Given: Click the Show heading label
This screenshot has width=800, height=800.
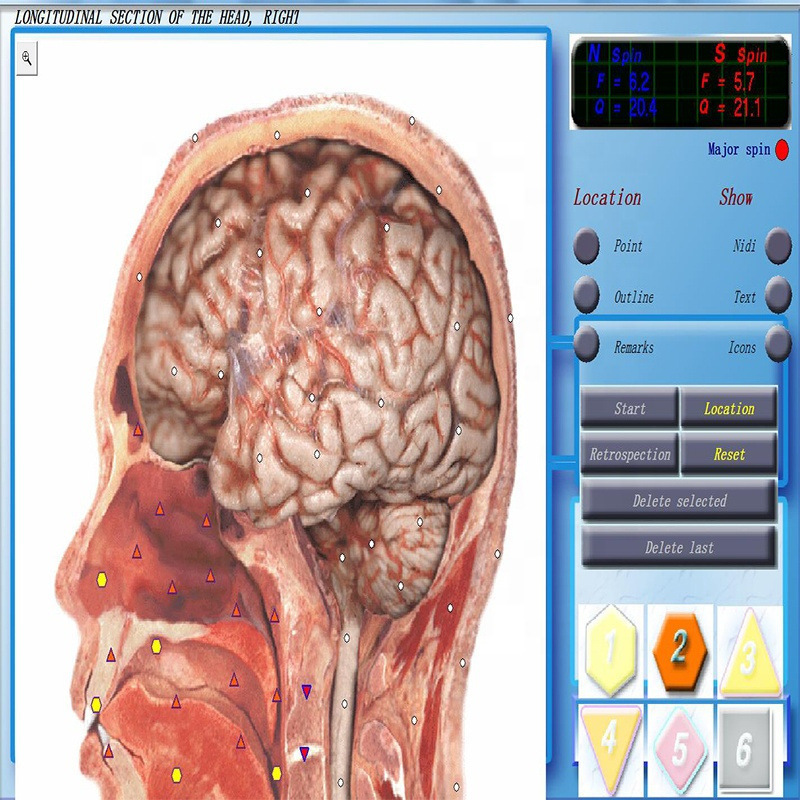Looking at the screenshot, I should (x=736, y=197).
